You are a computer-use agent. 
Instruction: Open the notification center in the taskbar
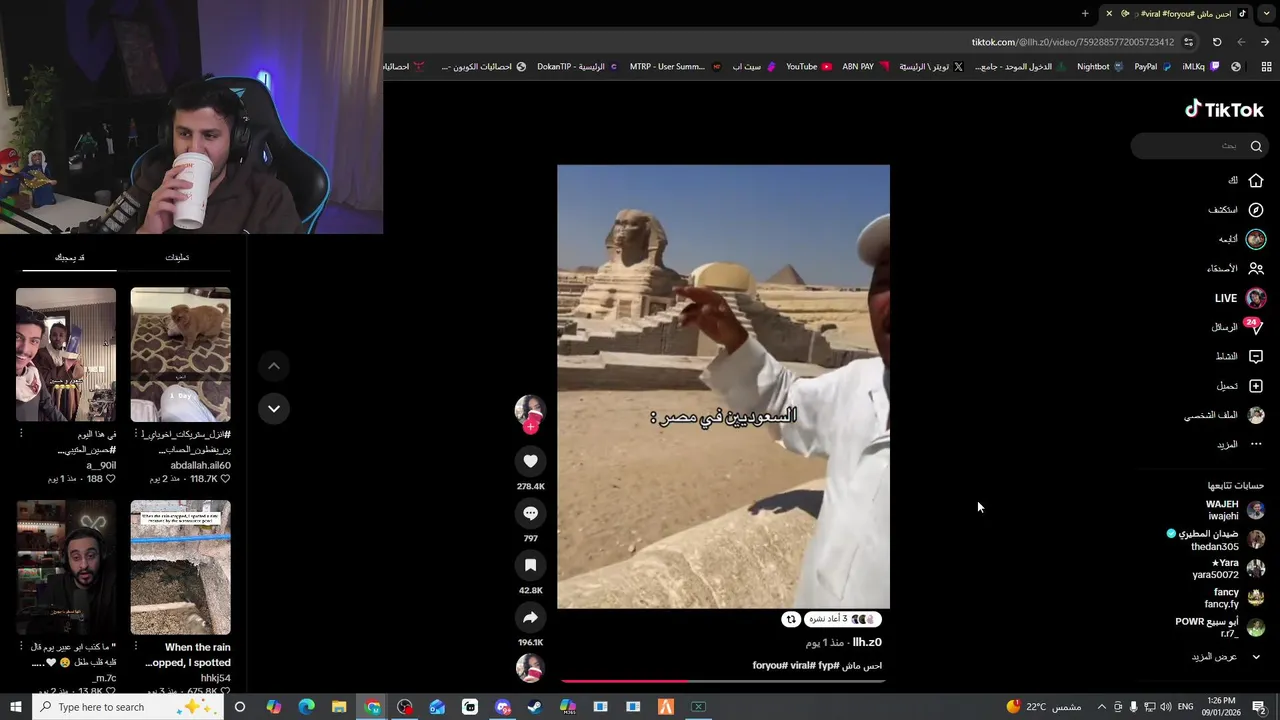1259,707
